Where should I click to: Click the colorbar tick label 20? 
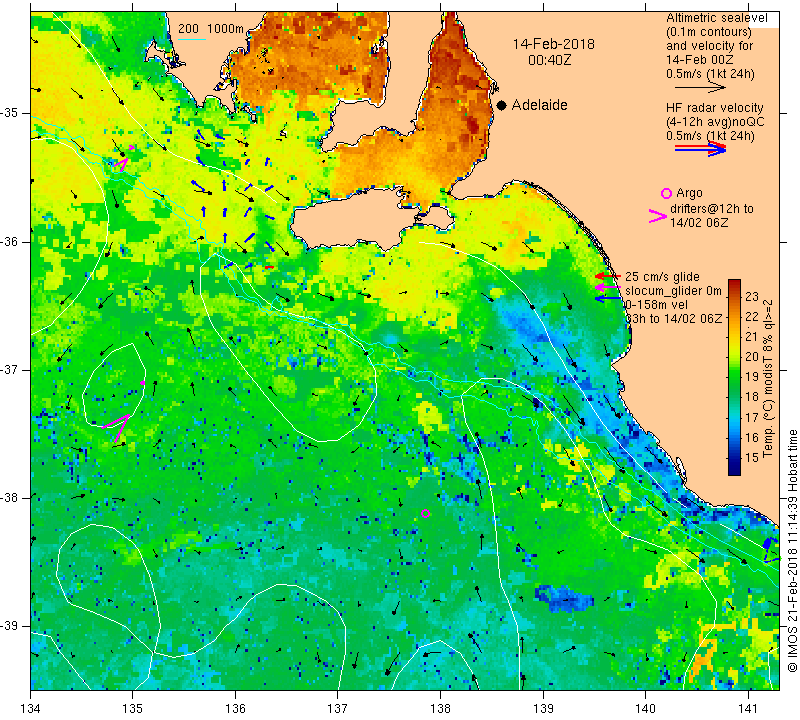(752, 357)
